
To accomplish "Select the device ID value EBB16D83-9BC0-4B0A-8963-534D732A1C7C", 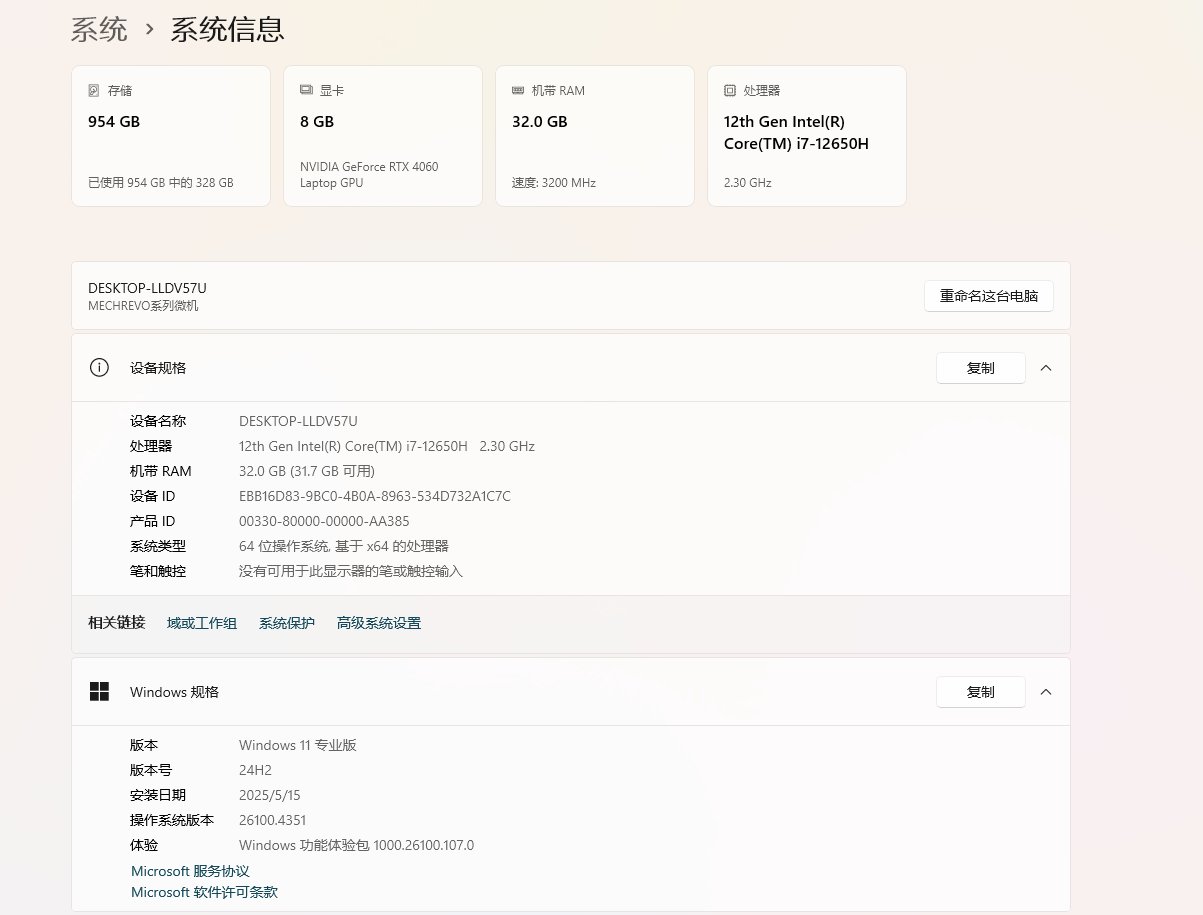I will click(x=375, y=496).
